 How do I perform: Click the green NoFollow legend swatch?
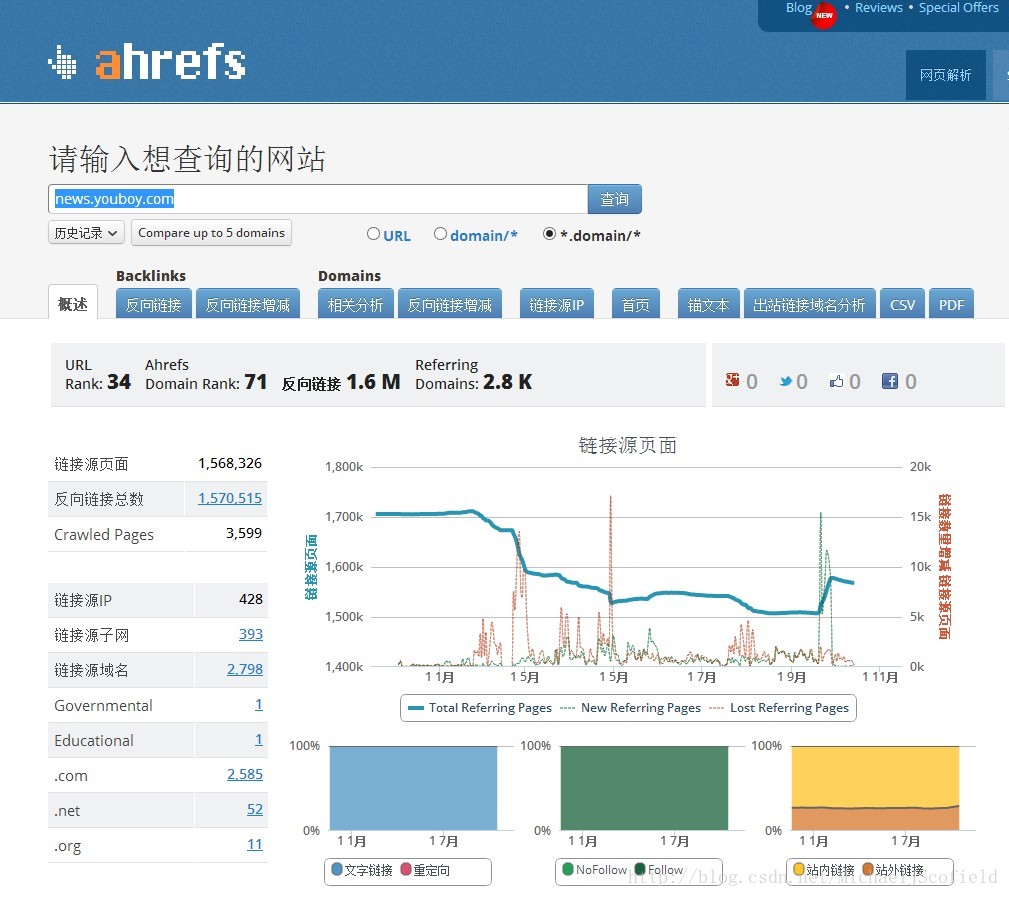568,869
